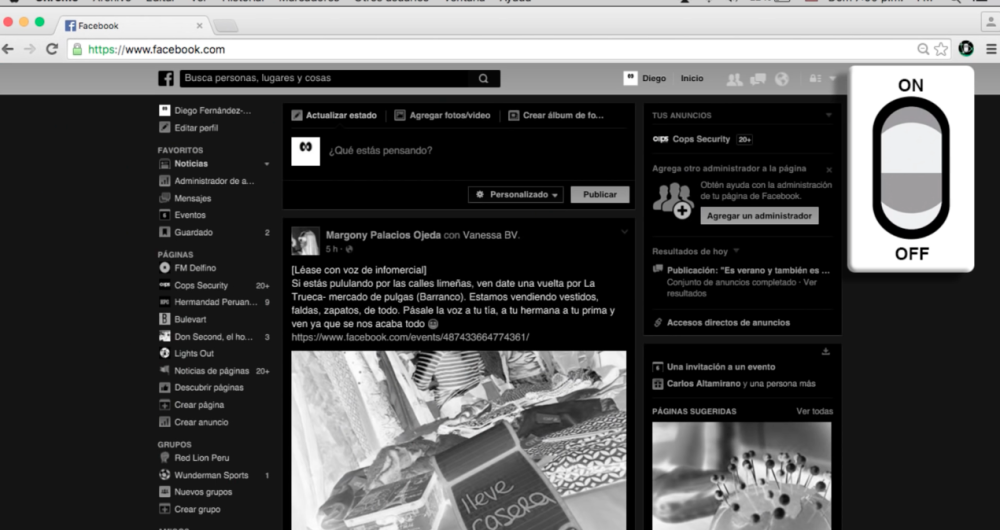Go to Inicio in top bar
Viewport: 1000px width, 530px height.
point(692,78)
